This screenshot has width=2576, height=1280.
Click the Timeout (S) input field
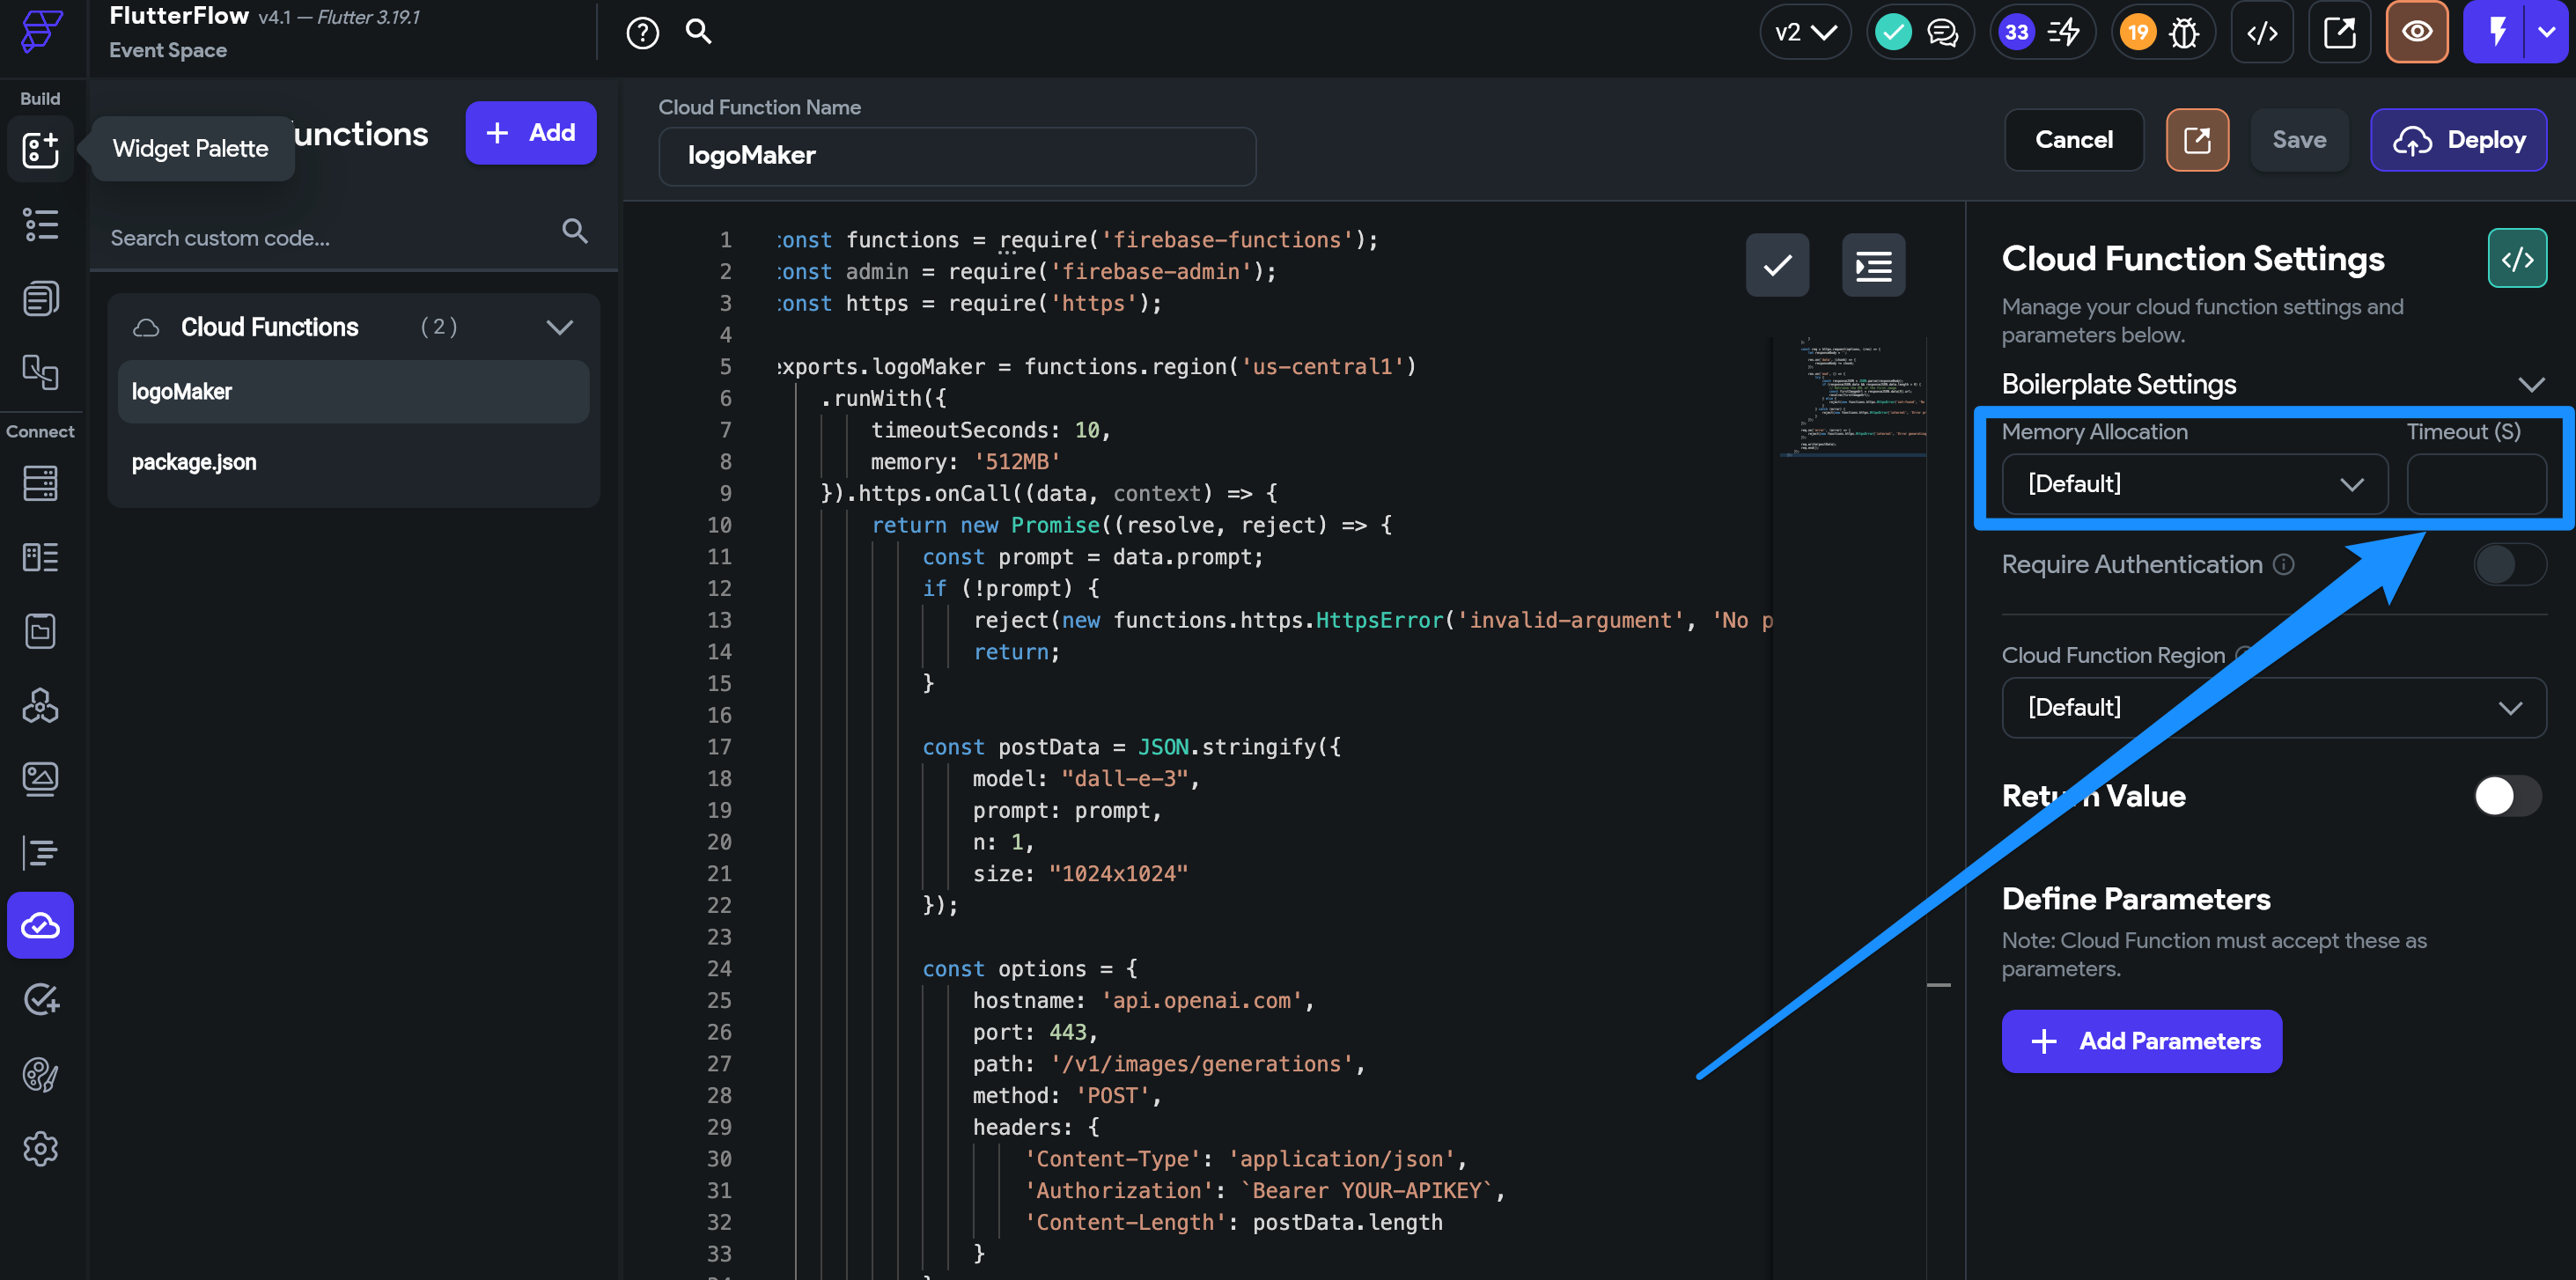(2476, 484)
